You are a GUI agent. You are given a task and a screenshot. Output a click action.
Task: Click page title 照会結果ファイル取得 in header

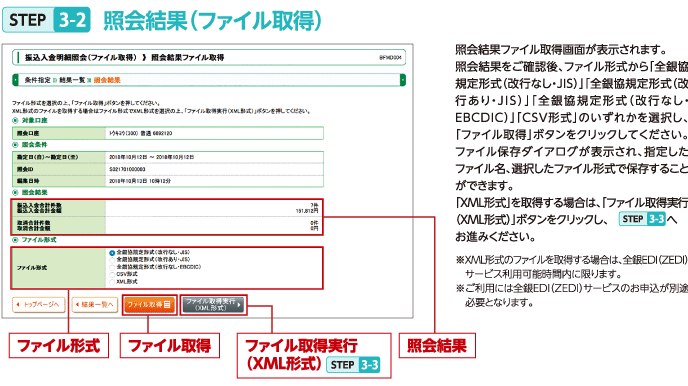coord(188,57)
